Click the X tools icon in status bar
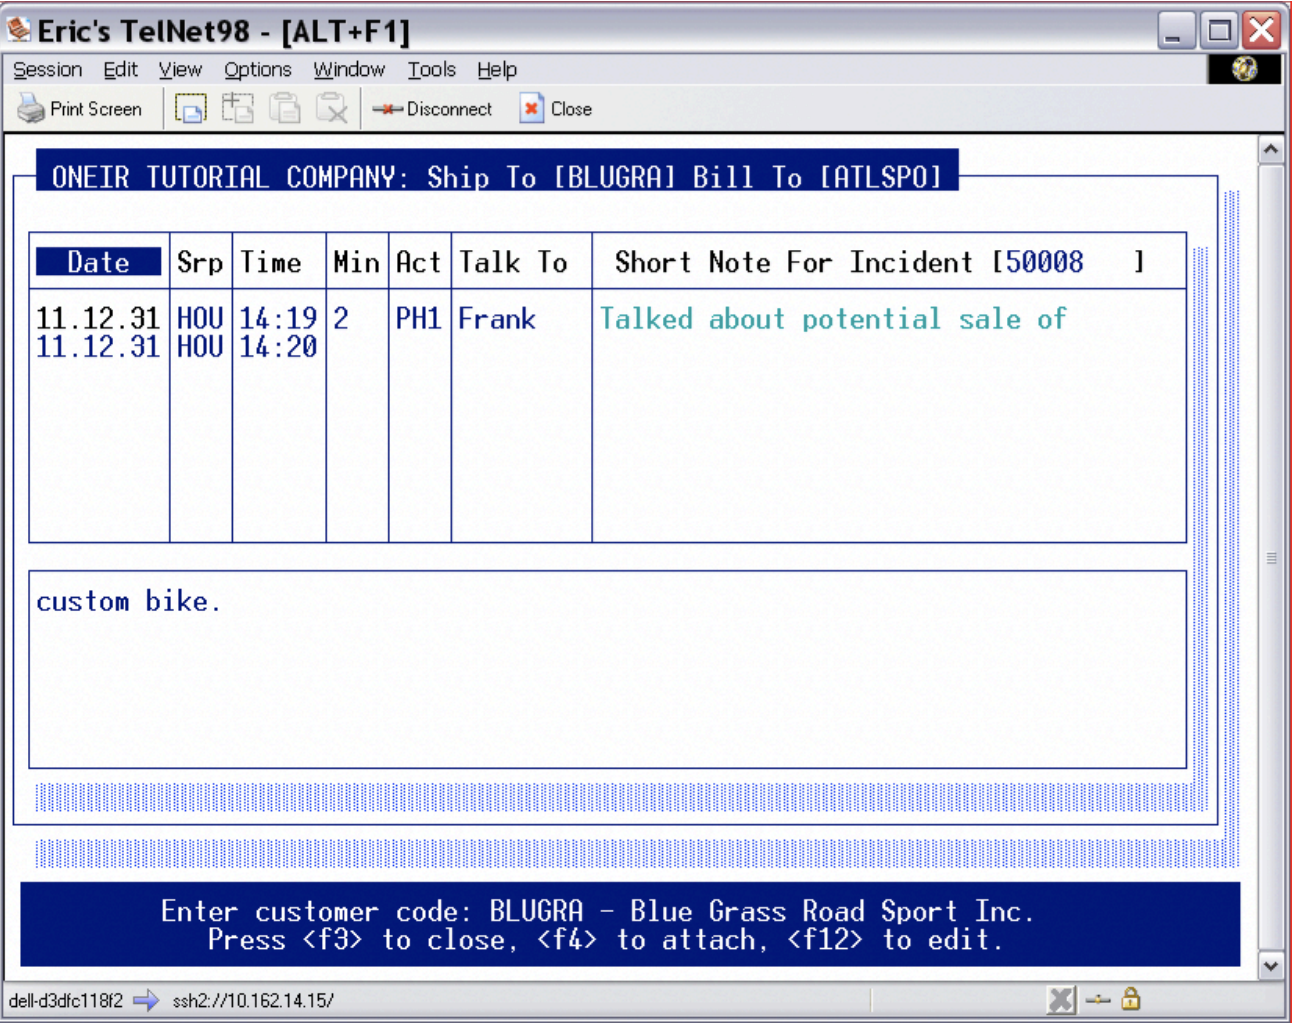 click(1062, 999)
